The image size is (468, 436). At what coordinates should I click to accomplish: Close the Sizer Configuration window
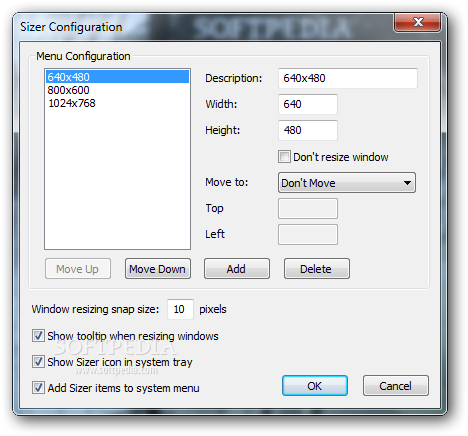click(417, 23)
